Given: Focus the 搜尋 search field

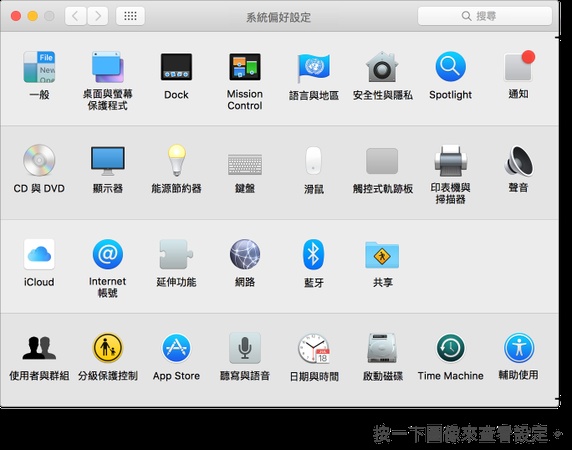Looking at the screenshot, I should (485, 16).
